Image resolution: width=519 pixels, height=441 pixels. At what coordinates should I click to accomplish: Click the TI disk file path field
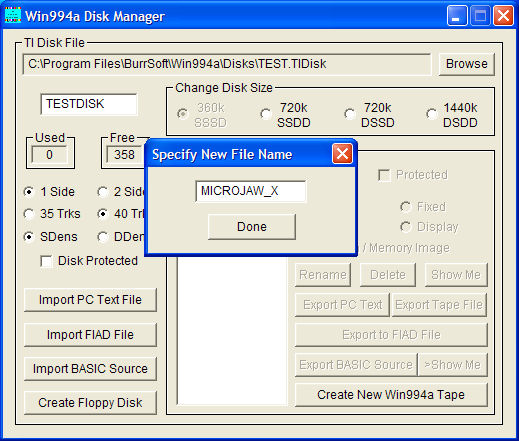pyautogui.click(x=227, y=64)
